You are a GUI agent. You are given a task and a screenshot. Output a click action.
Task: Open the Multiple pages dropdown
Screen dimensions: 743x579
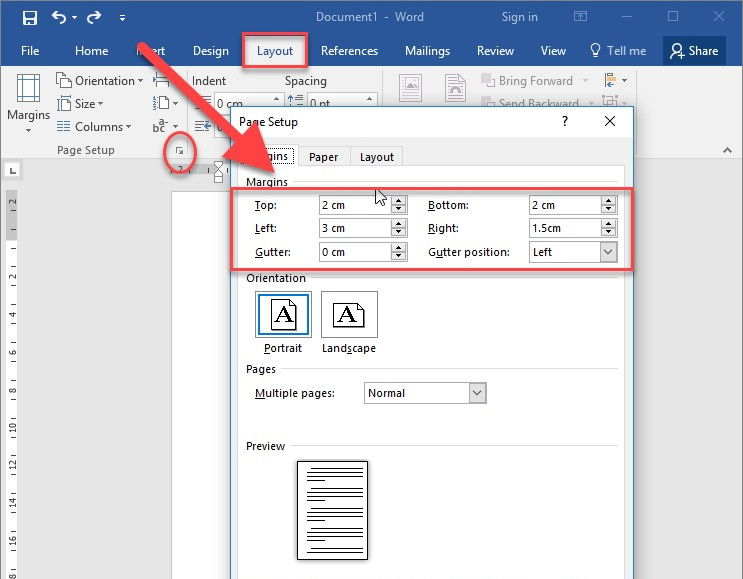tap(477, 393)
